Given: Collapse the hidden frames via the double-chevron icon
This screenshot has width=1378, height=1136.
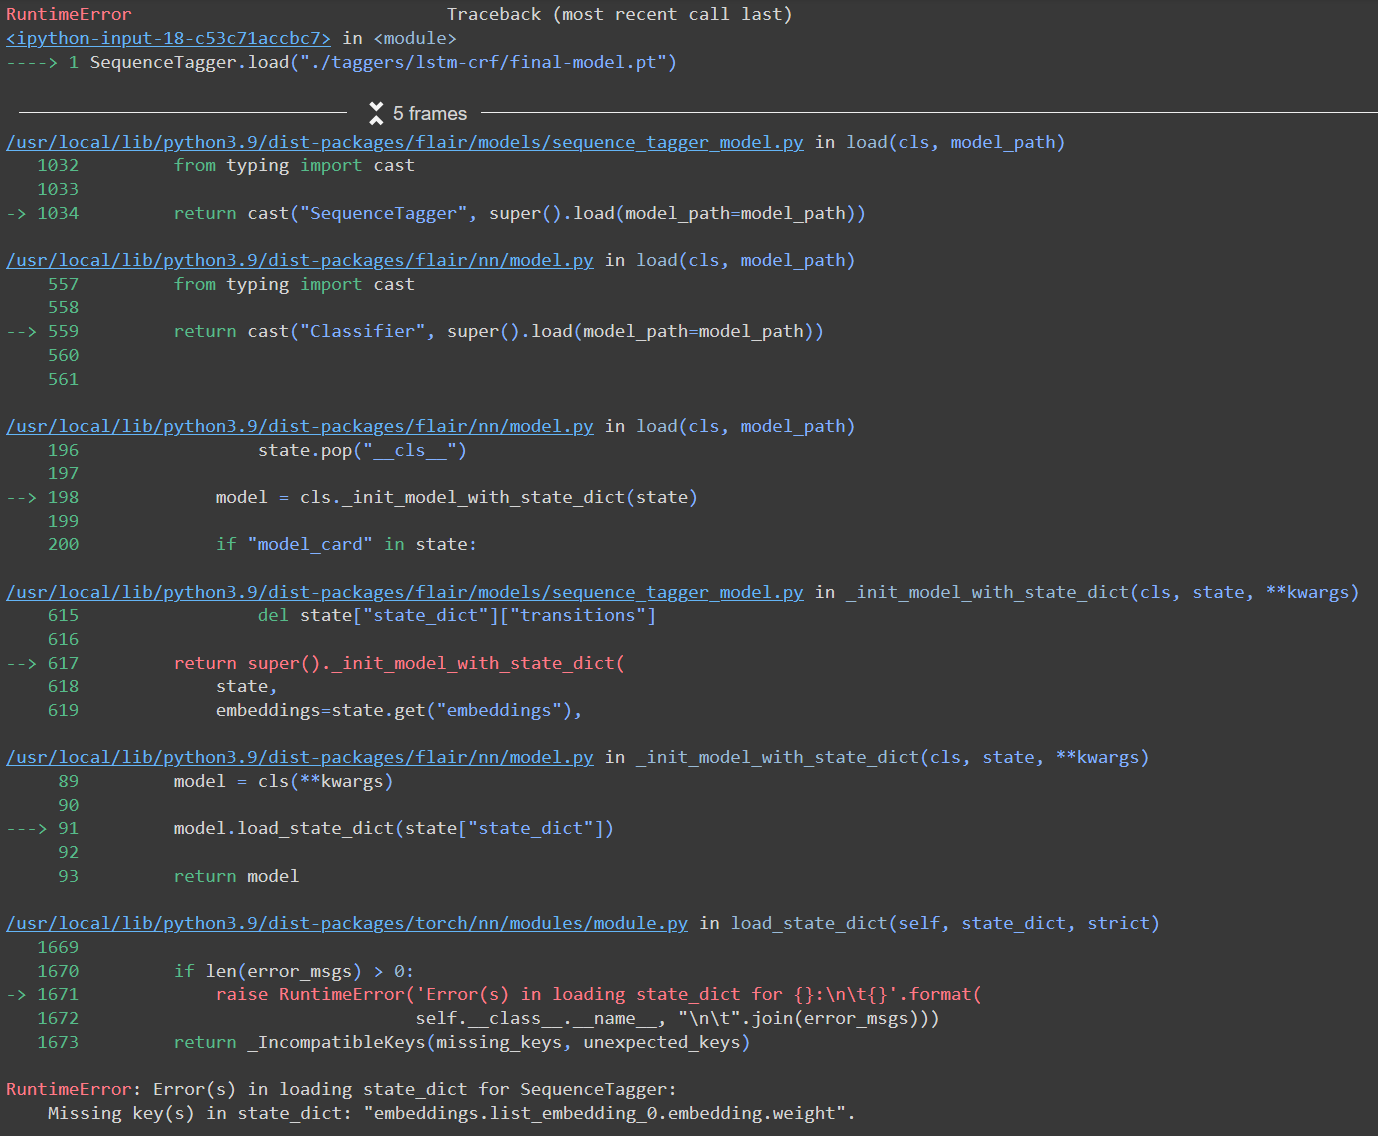Looking at the screenshot, I should click(376, 113).
